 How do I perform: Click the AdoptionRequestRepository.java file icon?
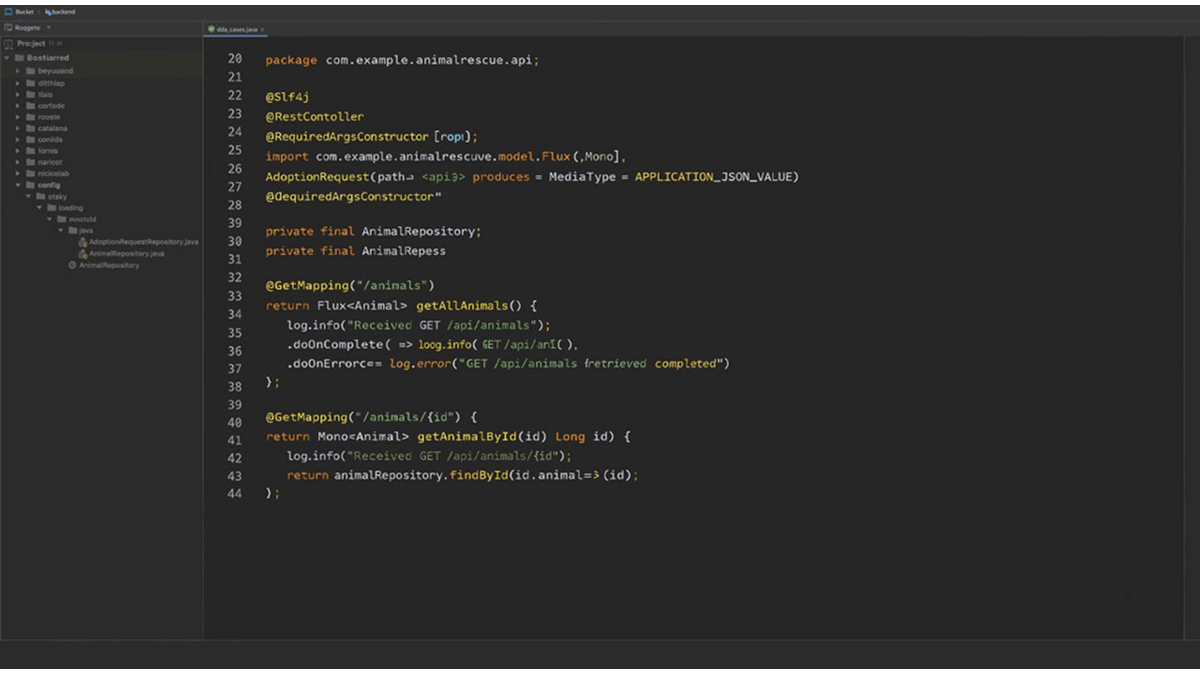[83, 242]
